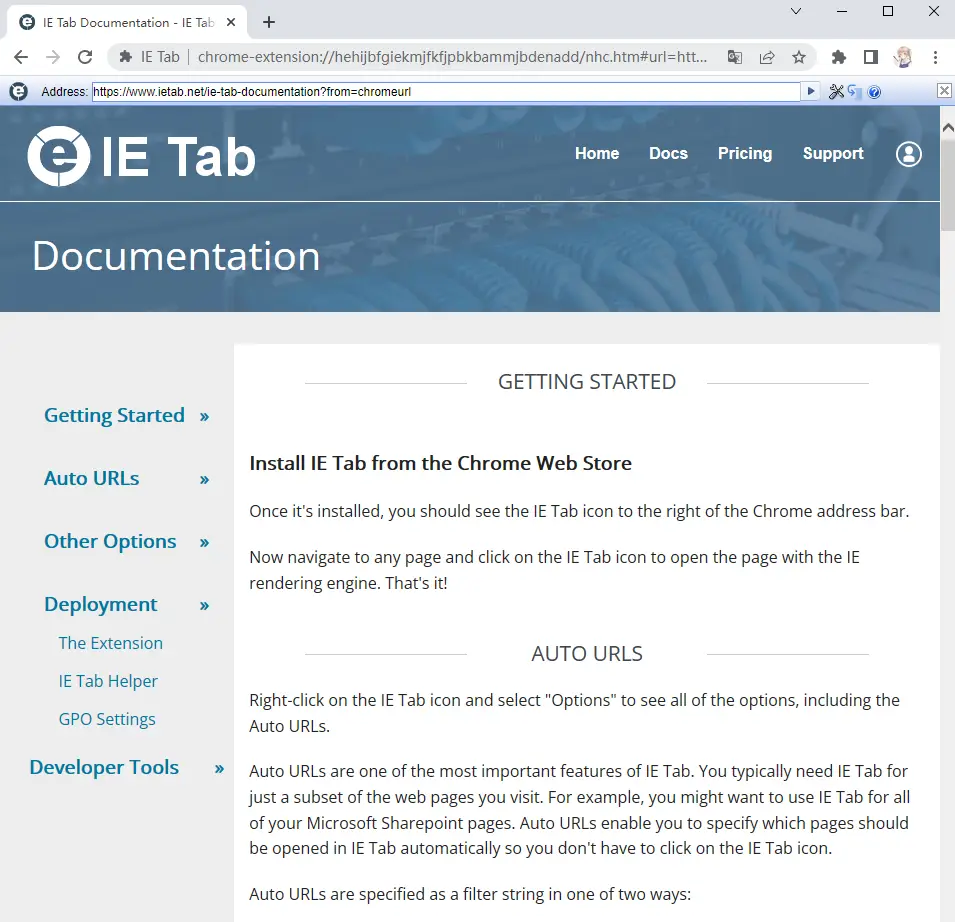Open the GPO Settings link
The width and height of the screenshot is (955, 922).
pos(107,719)
